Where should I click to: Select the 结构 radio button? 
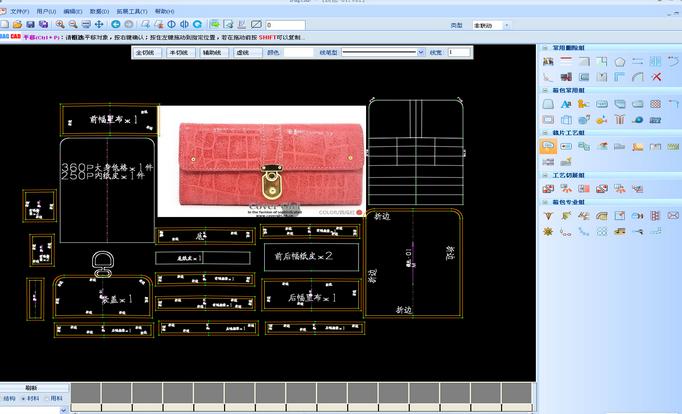7,398
